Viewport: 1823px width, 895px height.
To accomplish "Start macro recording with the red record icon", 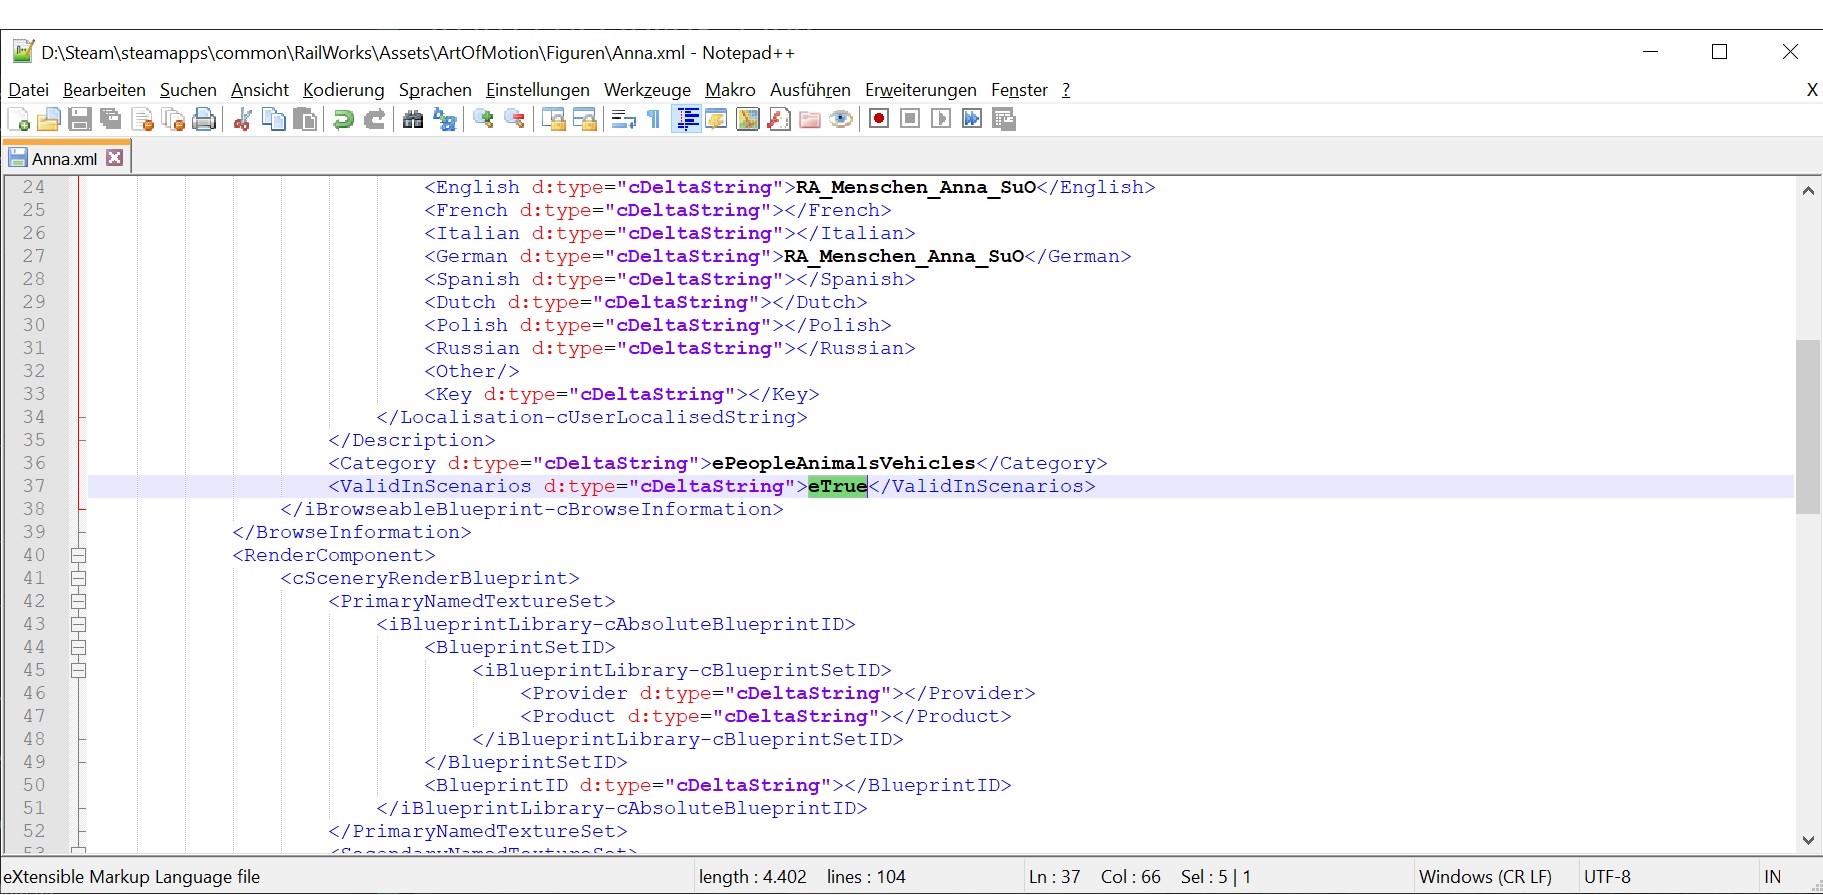I will (879, 119).
